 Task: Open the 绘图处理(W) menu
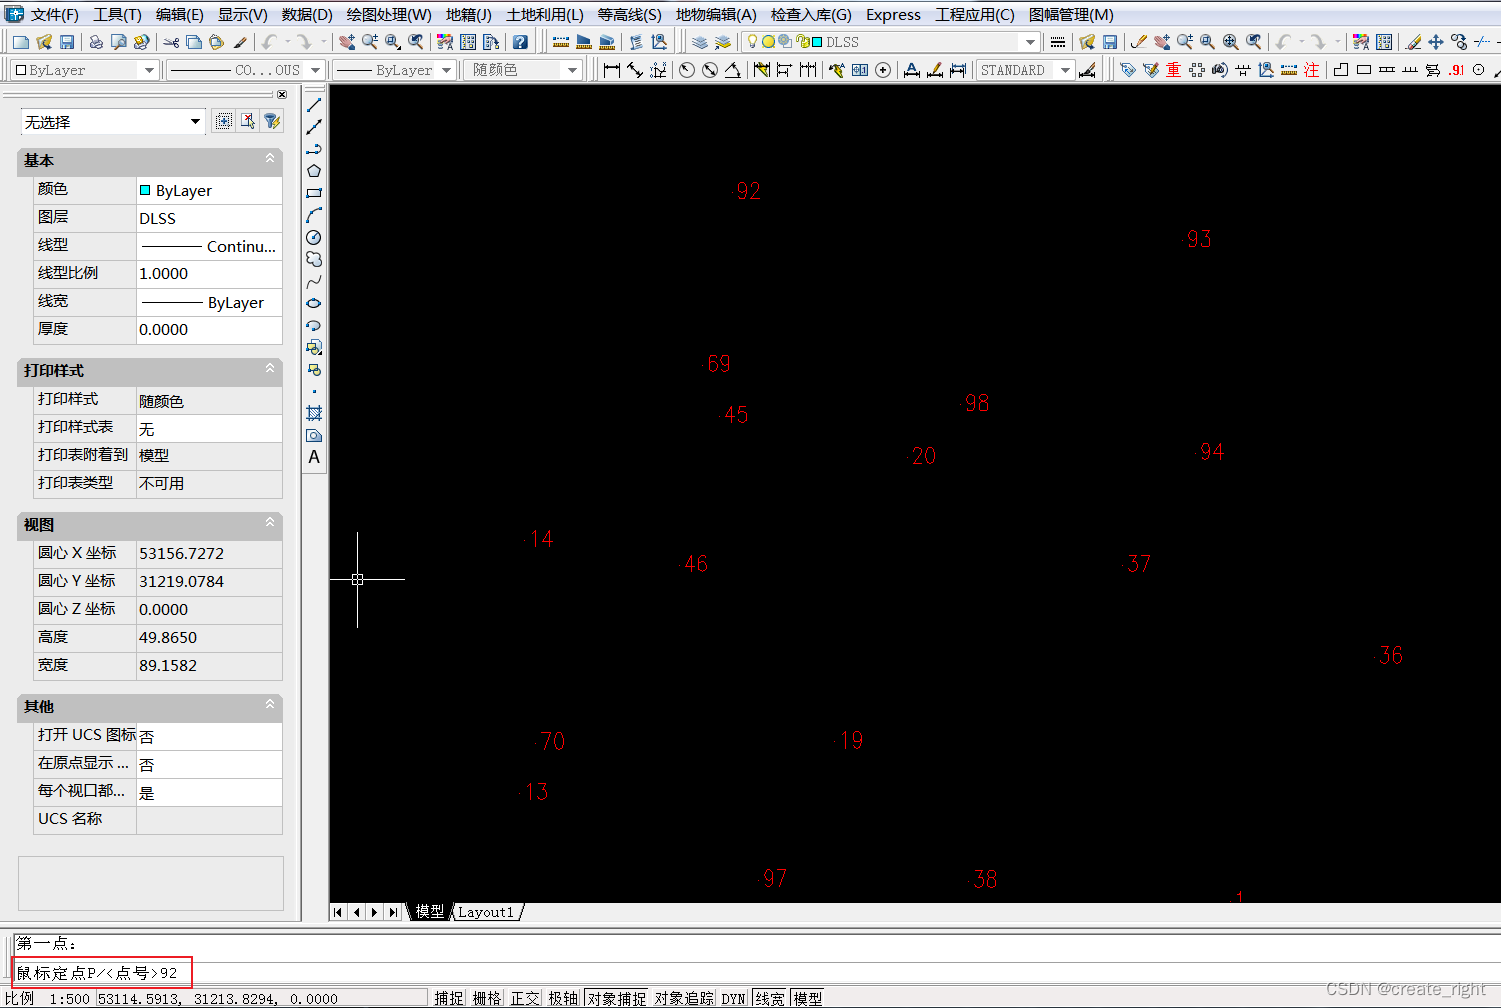pyautogui.click(x=389, y=15)
